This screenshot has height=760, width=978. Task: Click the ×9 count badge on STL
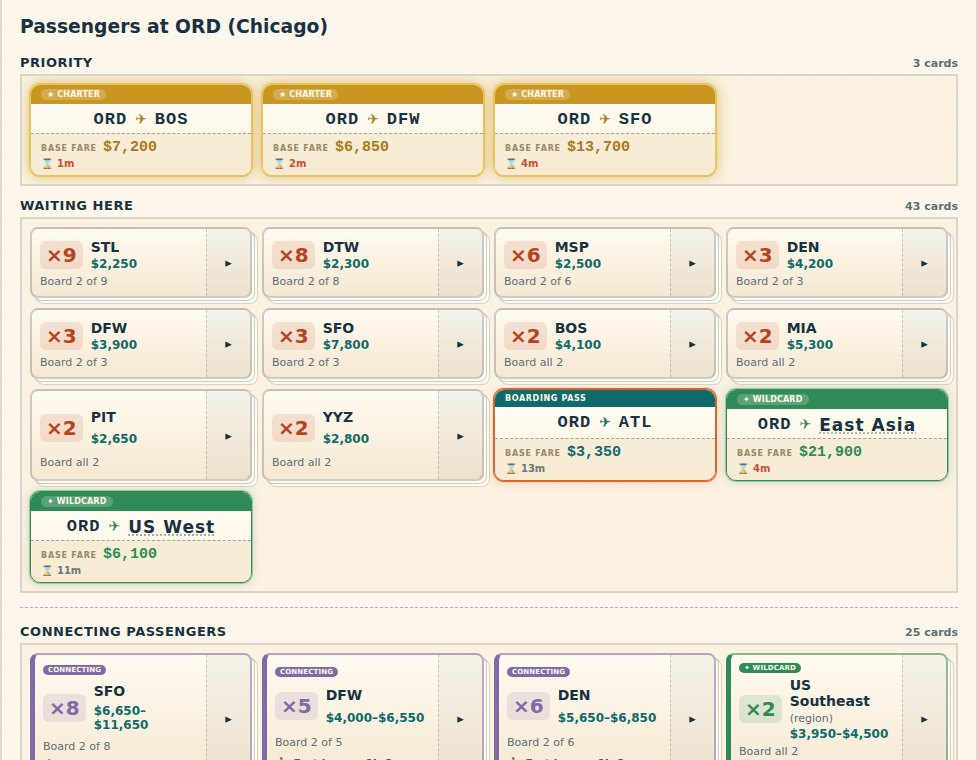pyautogui.click(x=61, y=255)
